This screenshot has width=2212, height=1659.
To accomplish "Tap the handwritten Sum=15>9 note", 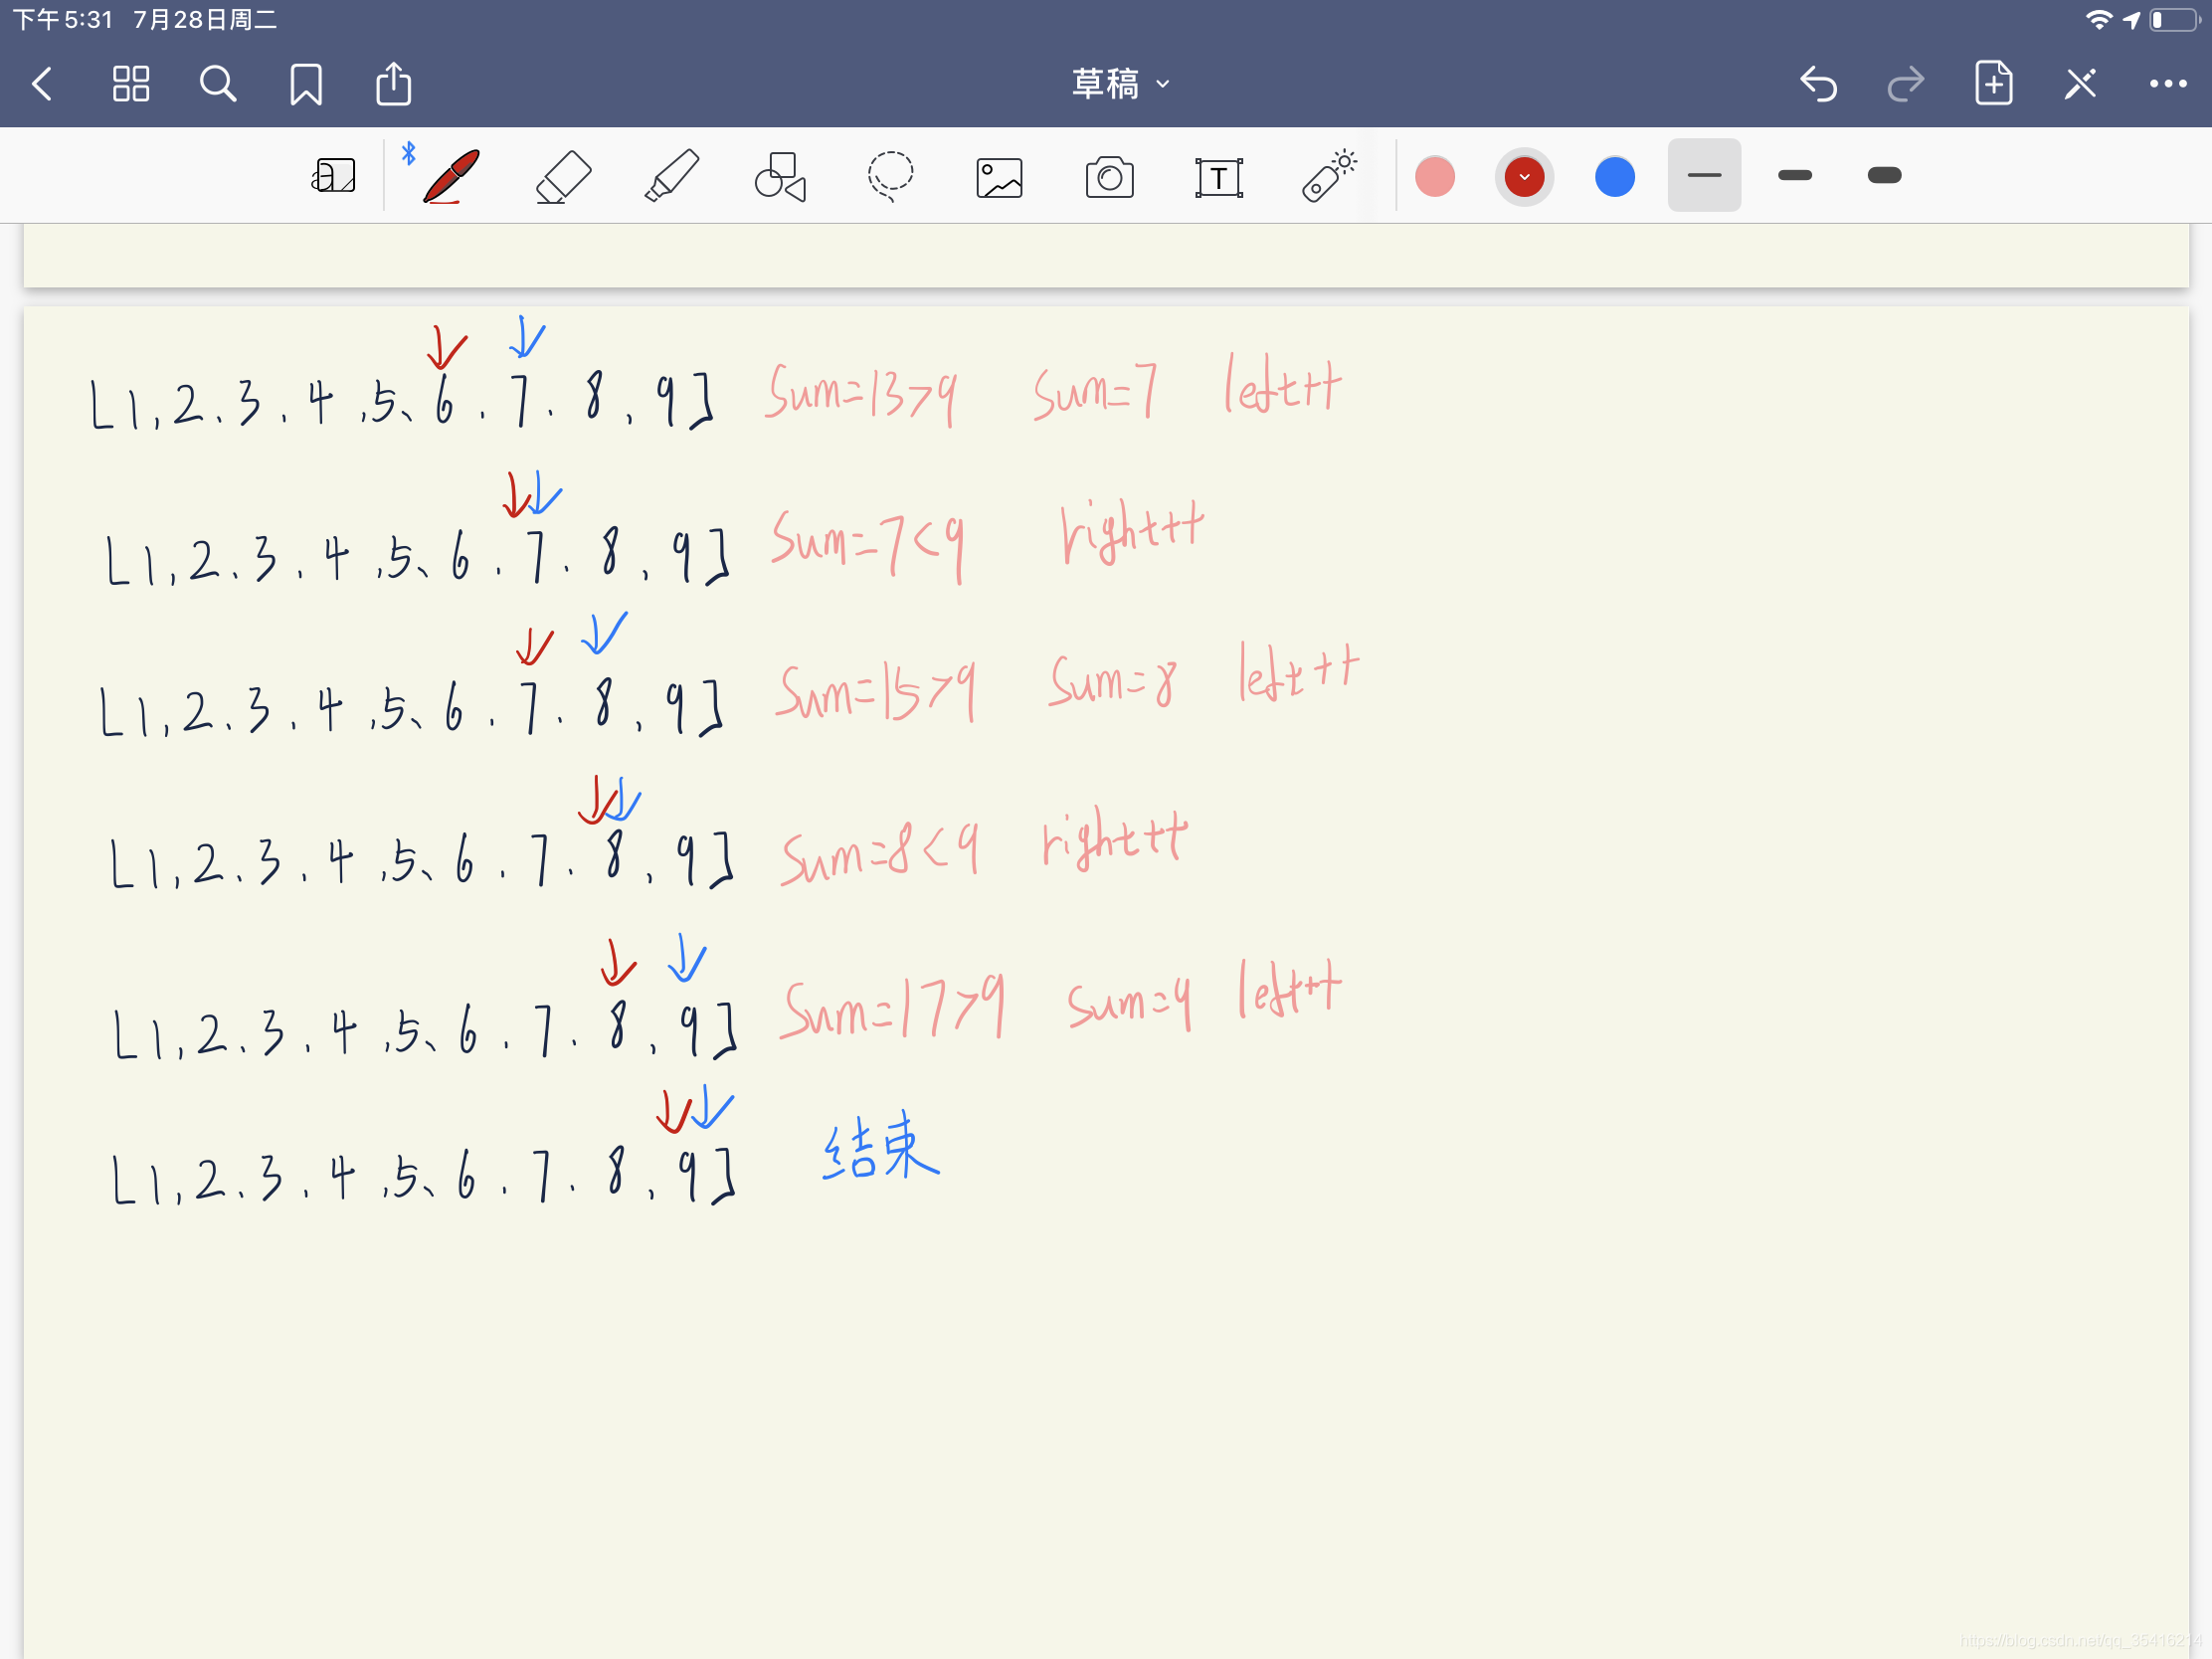I will tap(877, 692).
